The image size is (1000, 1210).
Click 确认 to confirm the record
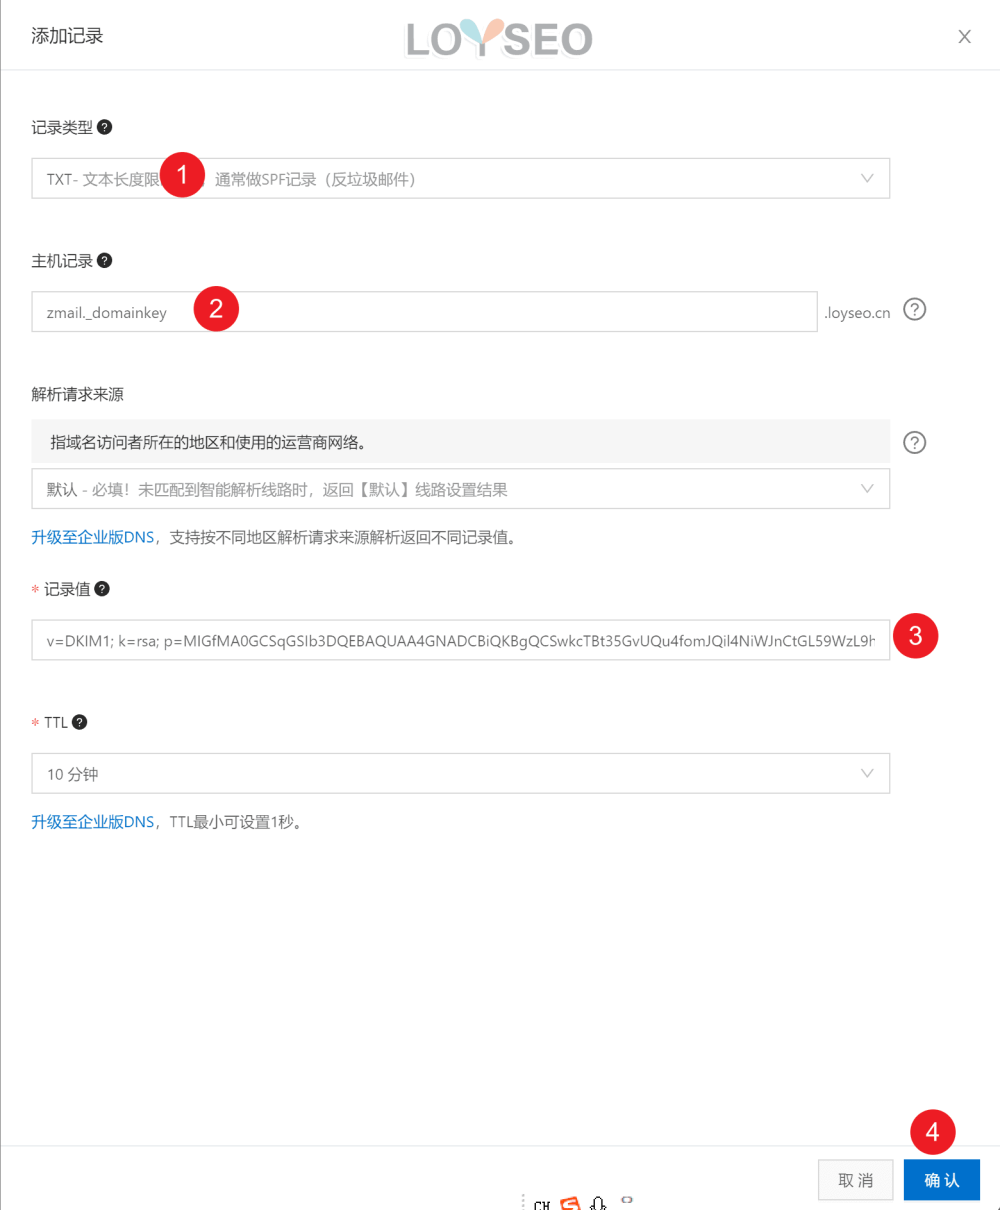click(x=941, y=1180)
